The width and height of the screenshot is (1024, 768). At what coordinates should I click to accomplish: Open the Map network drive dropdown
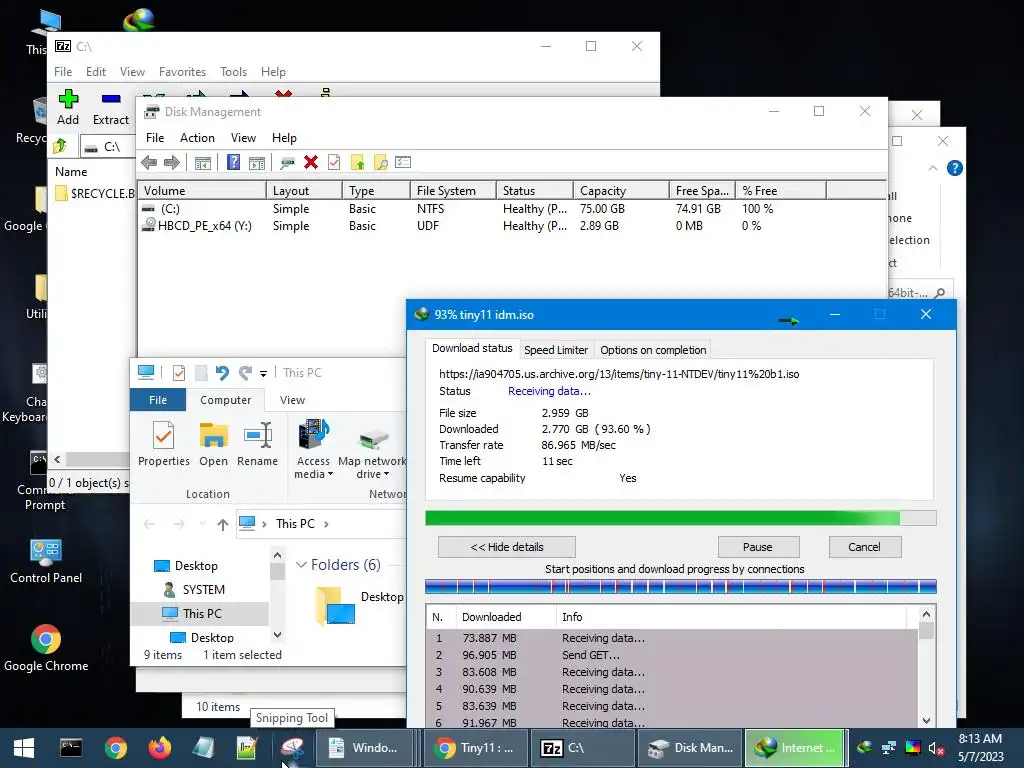(372, 449)
